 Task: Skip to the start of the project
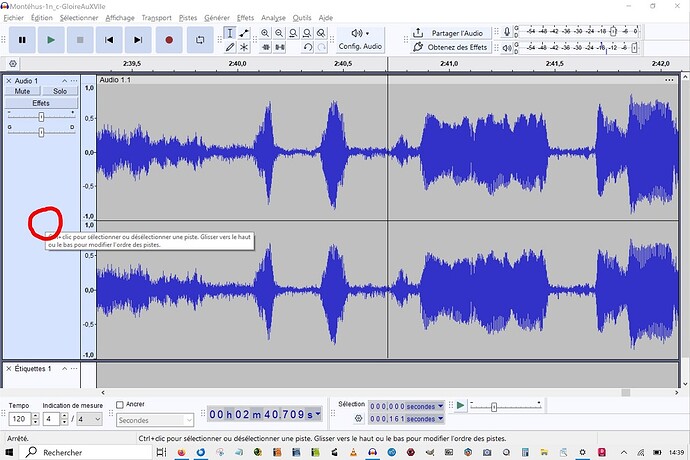(x=110, y=40)
